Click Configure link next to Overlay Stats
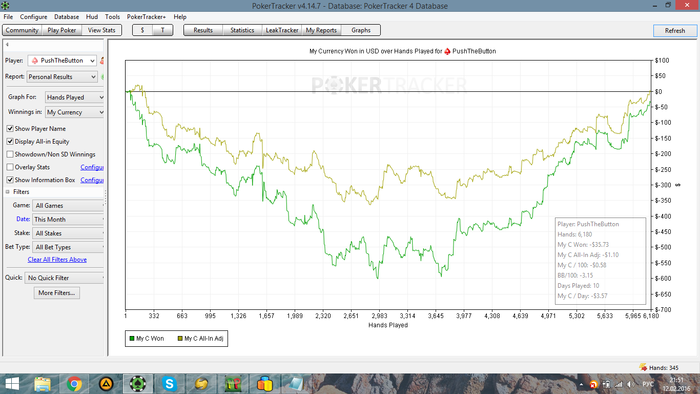Image resolution: width=700 pixels, height=394 pixels. (x=92, y=167)
